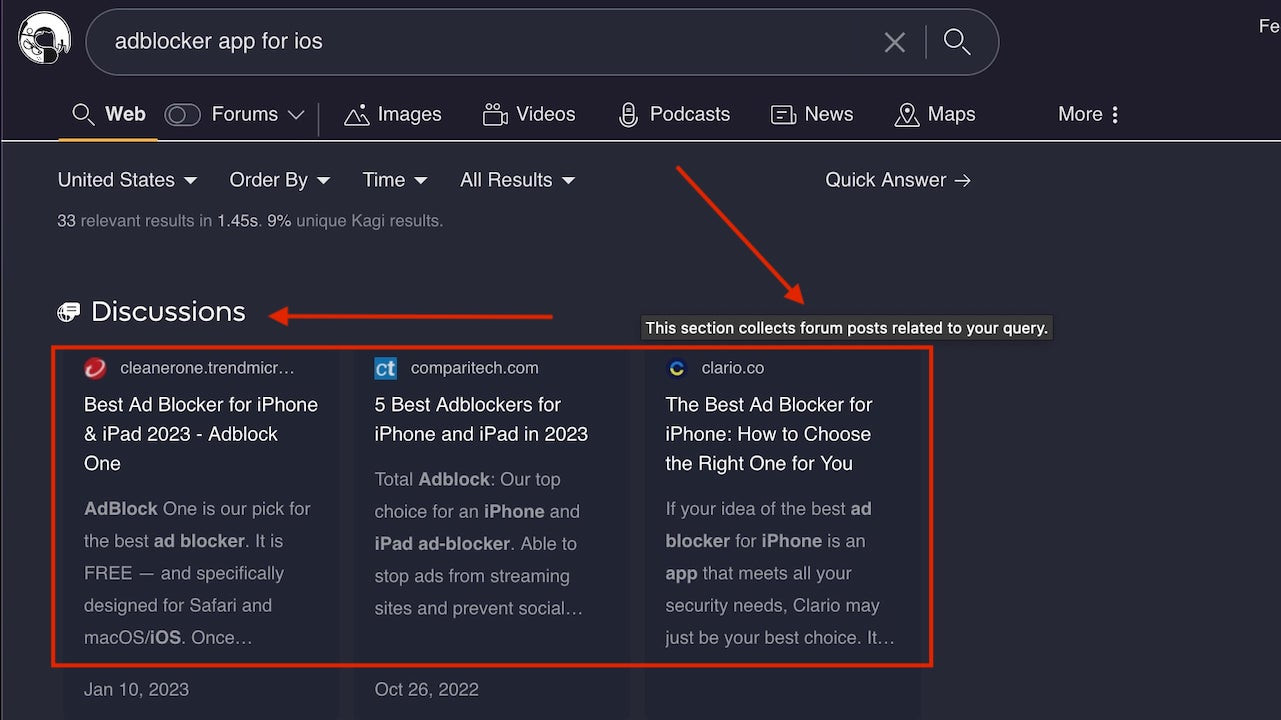Click the Kagi mascot logo
The image size is (1281, 720).
(x=44, y=39)
